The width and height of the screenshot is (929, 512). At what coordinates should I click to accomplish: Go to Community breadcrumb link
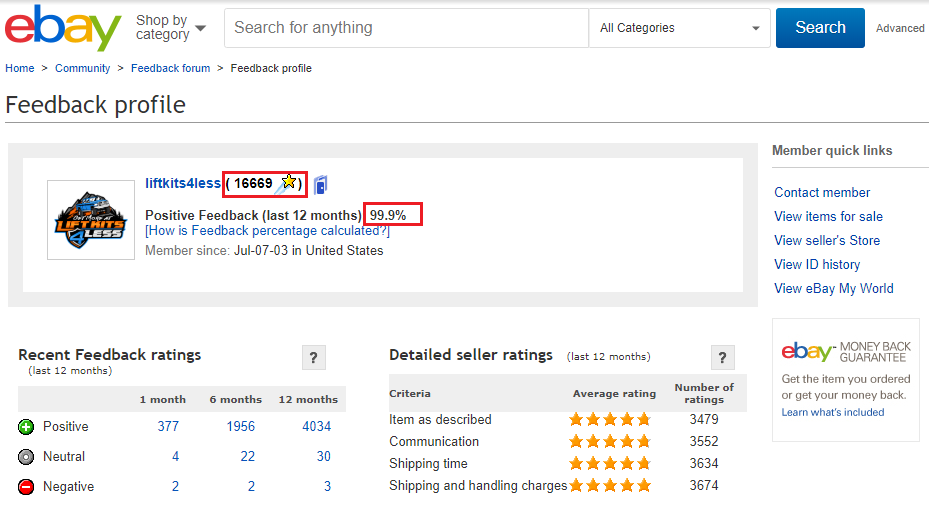pos(82,68)
